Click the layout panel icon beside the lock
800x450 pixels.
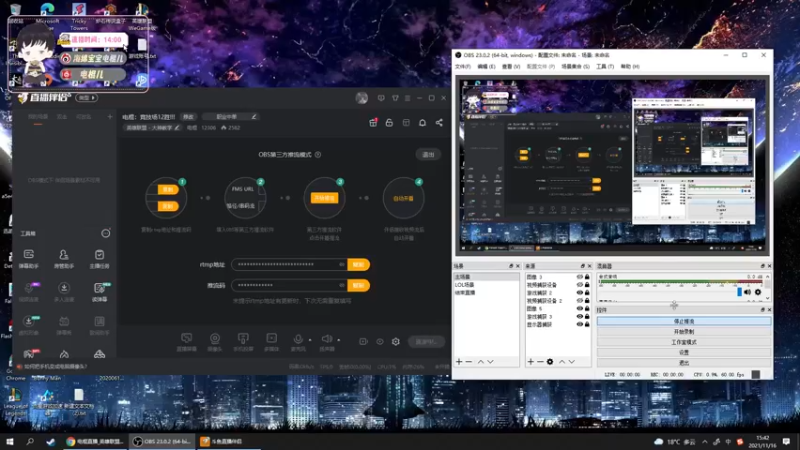406,122
